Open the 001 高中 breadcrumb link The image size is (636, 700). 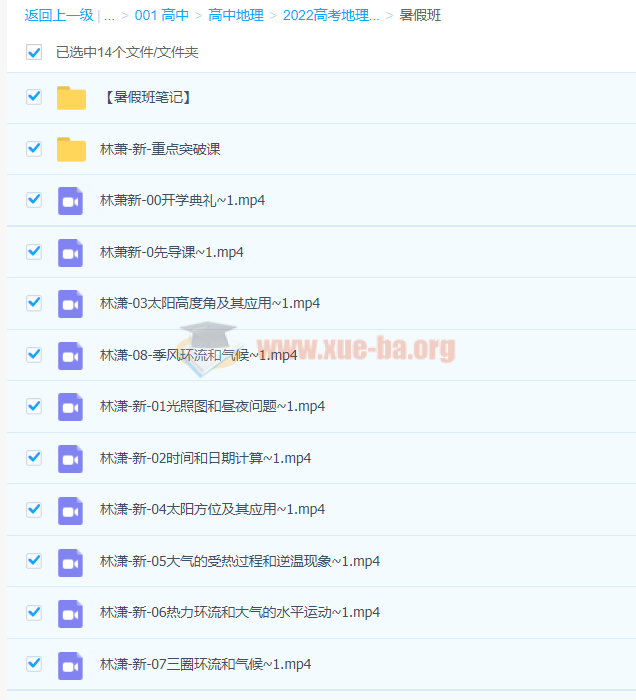click(162, 15)
